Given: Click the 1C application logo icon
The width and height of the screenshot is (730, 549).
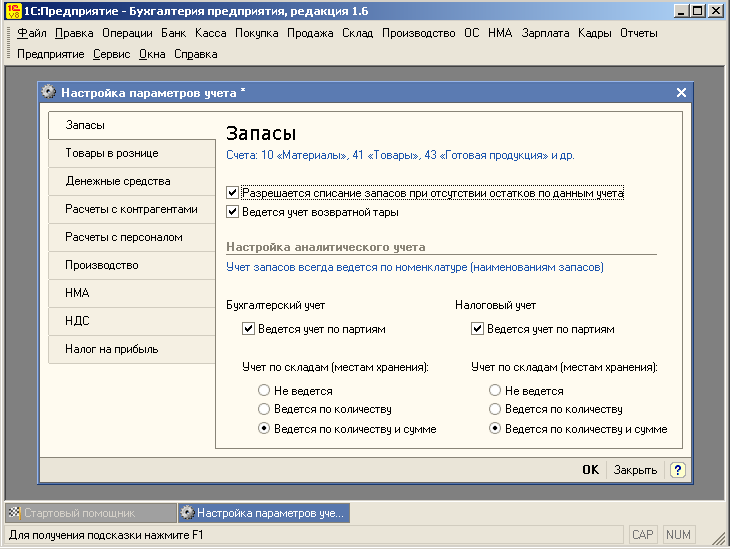Looking at the screenshot, I should [x=13, y=11].
